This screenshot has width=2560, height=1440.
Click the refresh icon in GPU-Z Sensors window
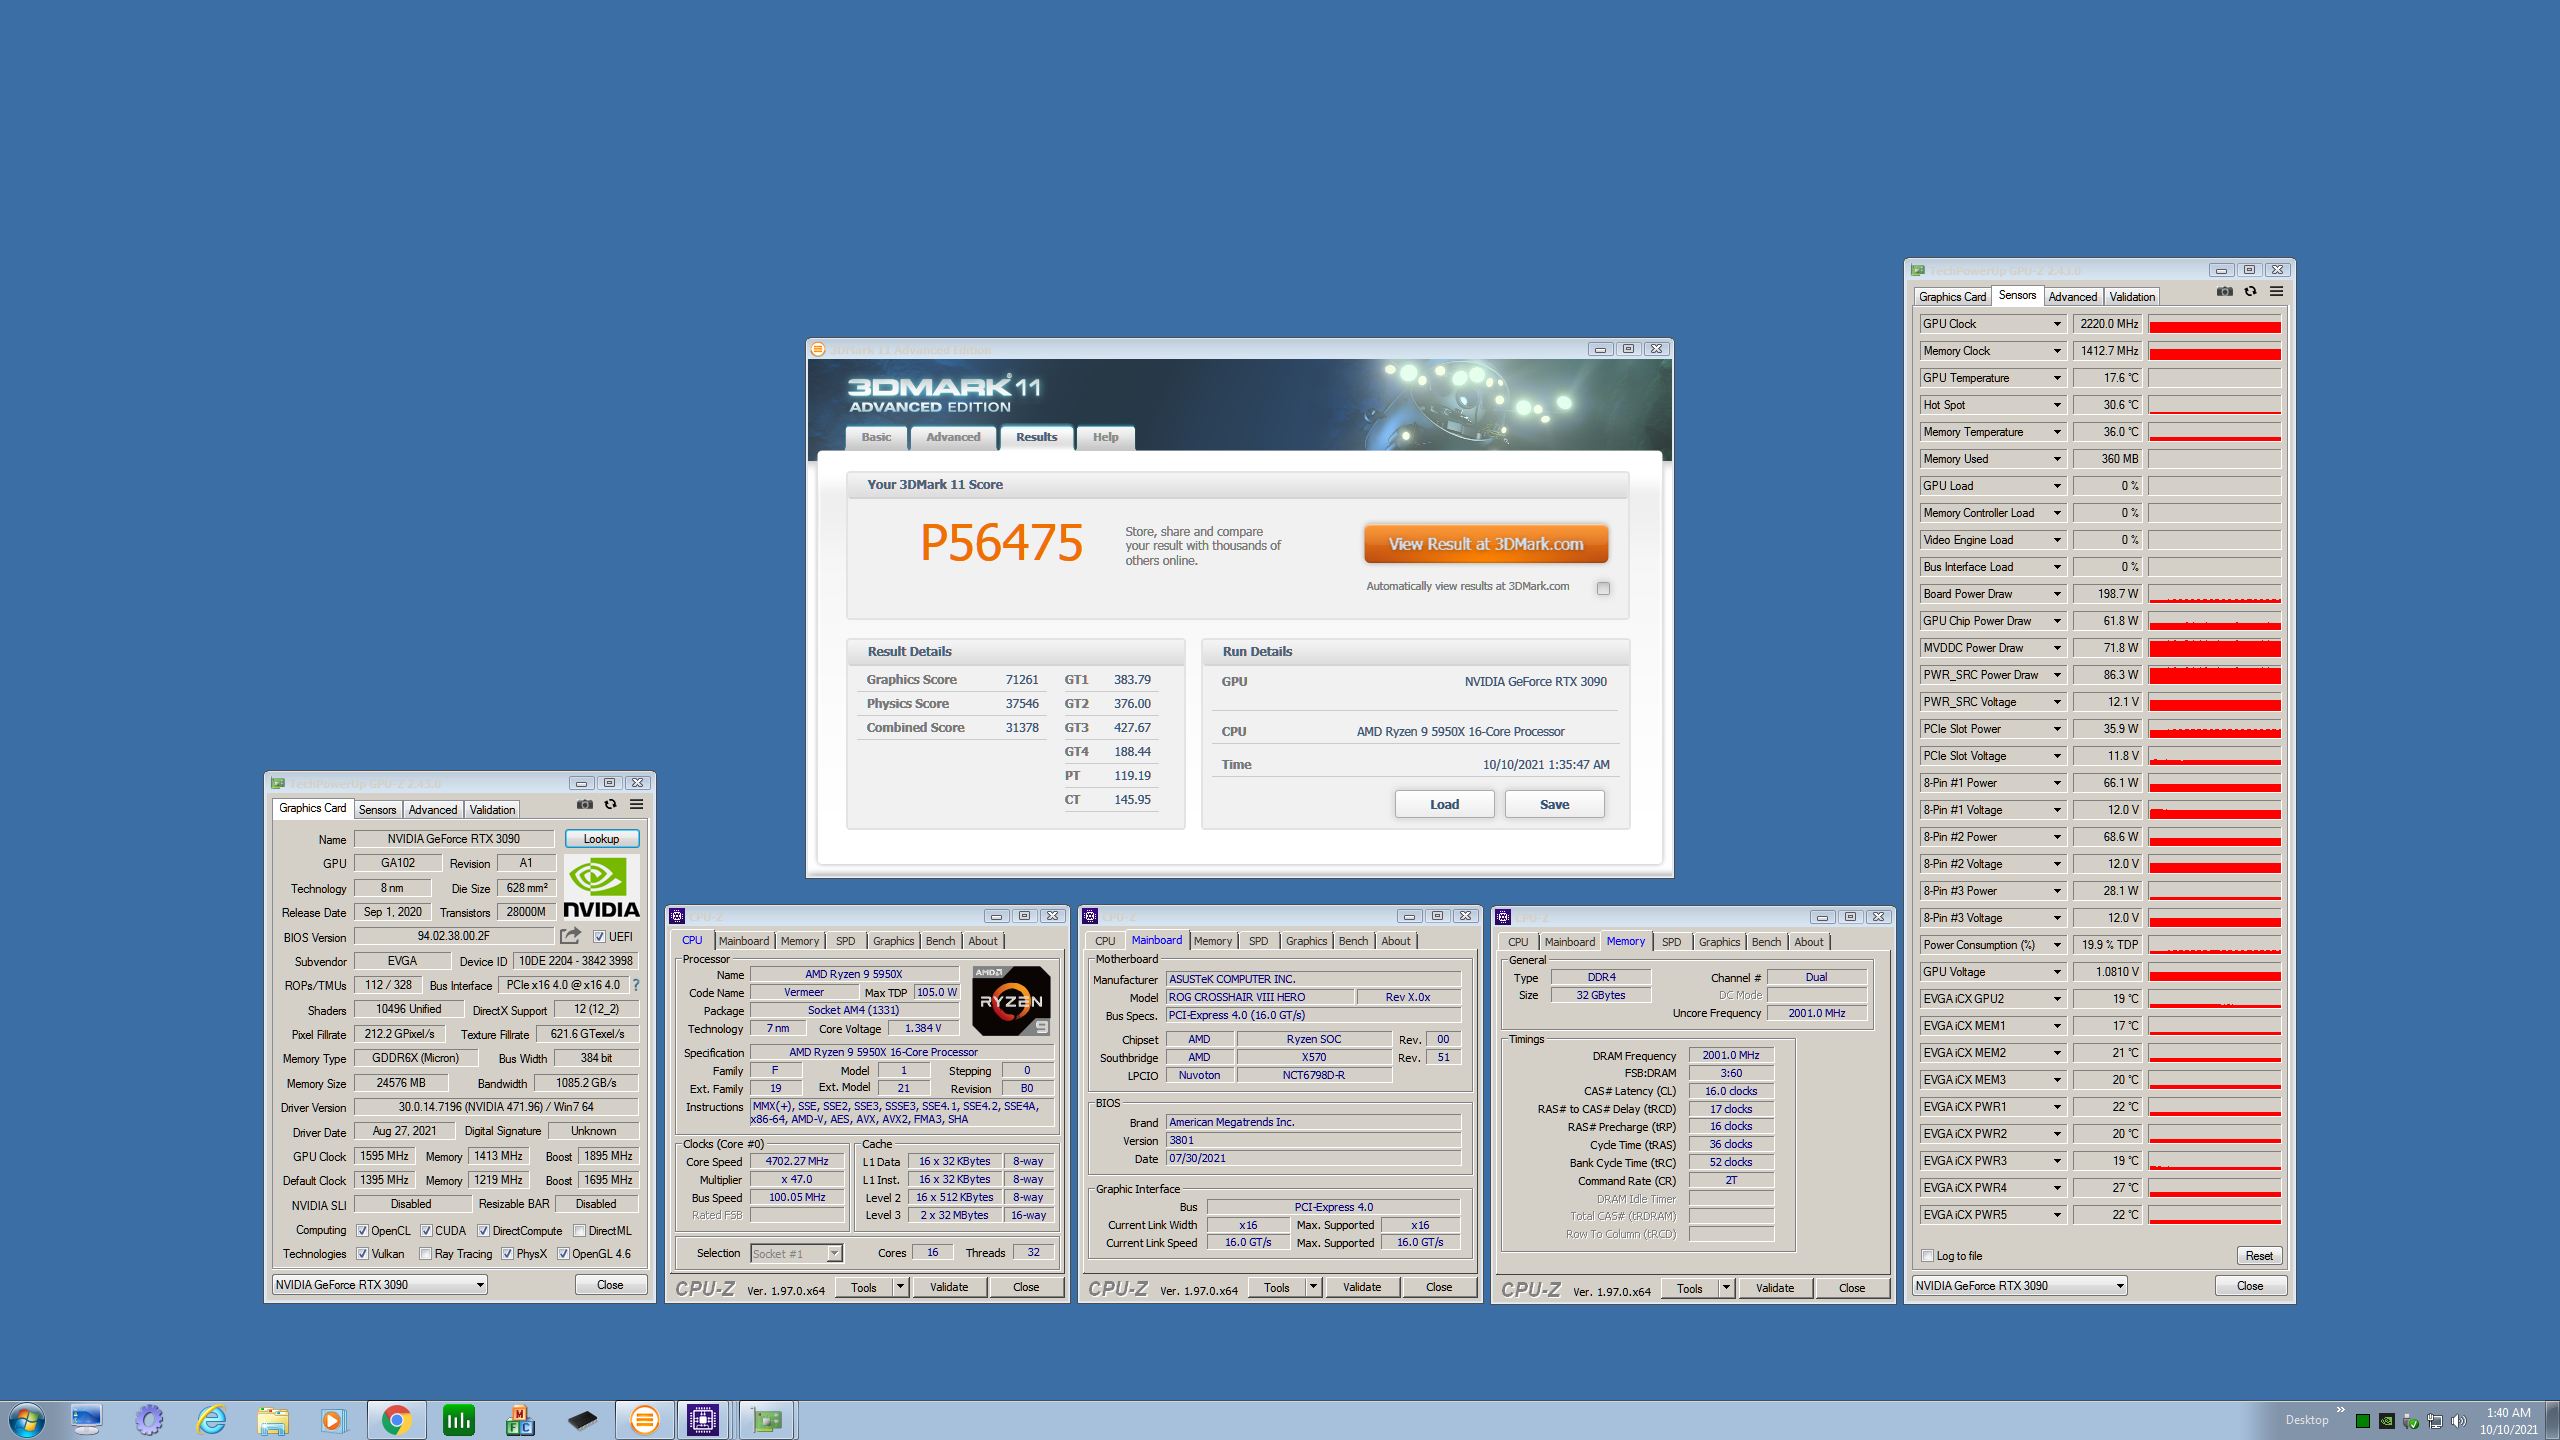click(x=2250, y=292)
